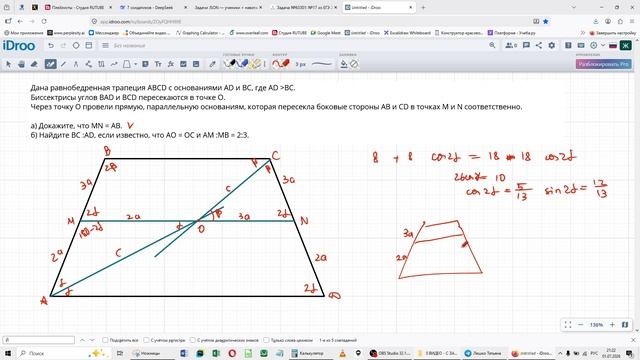Click the Разблокировать Pro button
This screenshot has height=360, width=640.
coord(604,64)
